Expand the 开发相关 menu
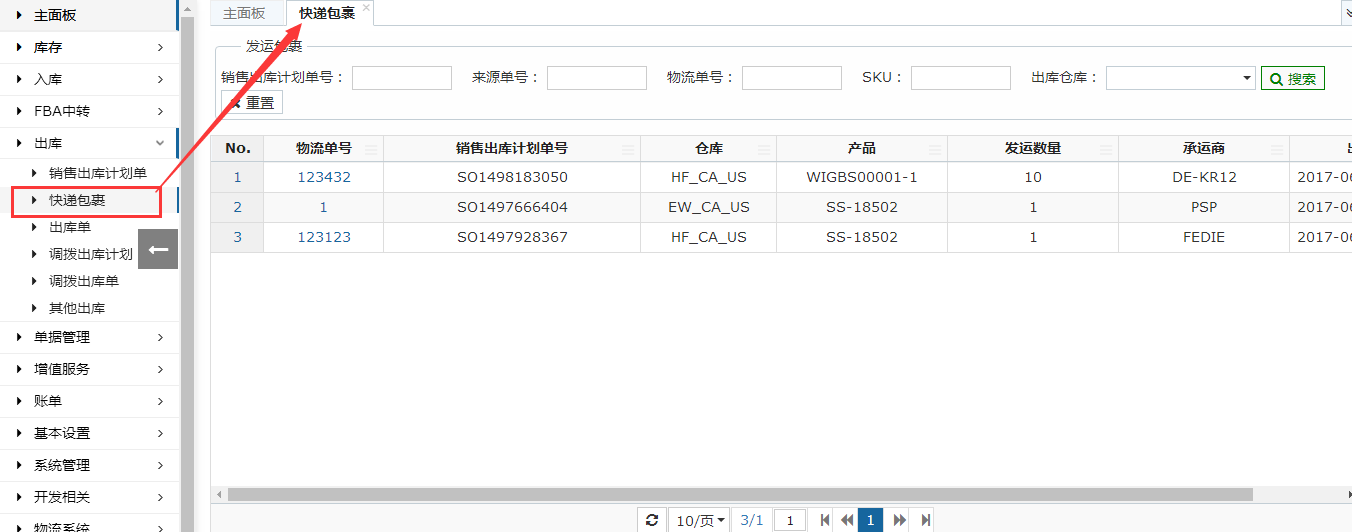Screen dimensions: 1352x532 (90, 497)
